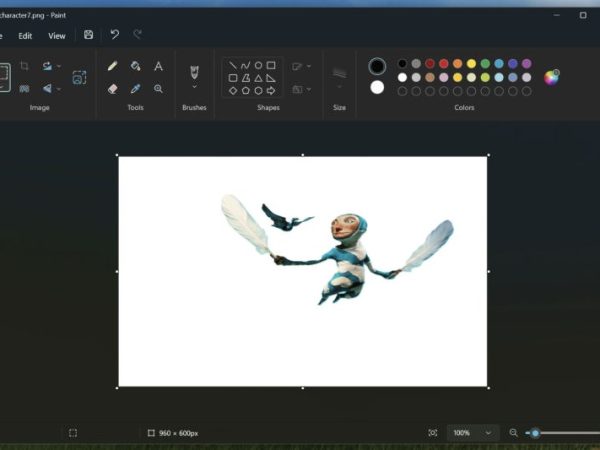Open the Brushes dropdown arrow
The width and height of the screenshot is (600, 450).
click(194, 87)
